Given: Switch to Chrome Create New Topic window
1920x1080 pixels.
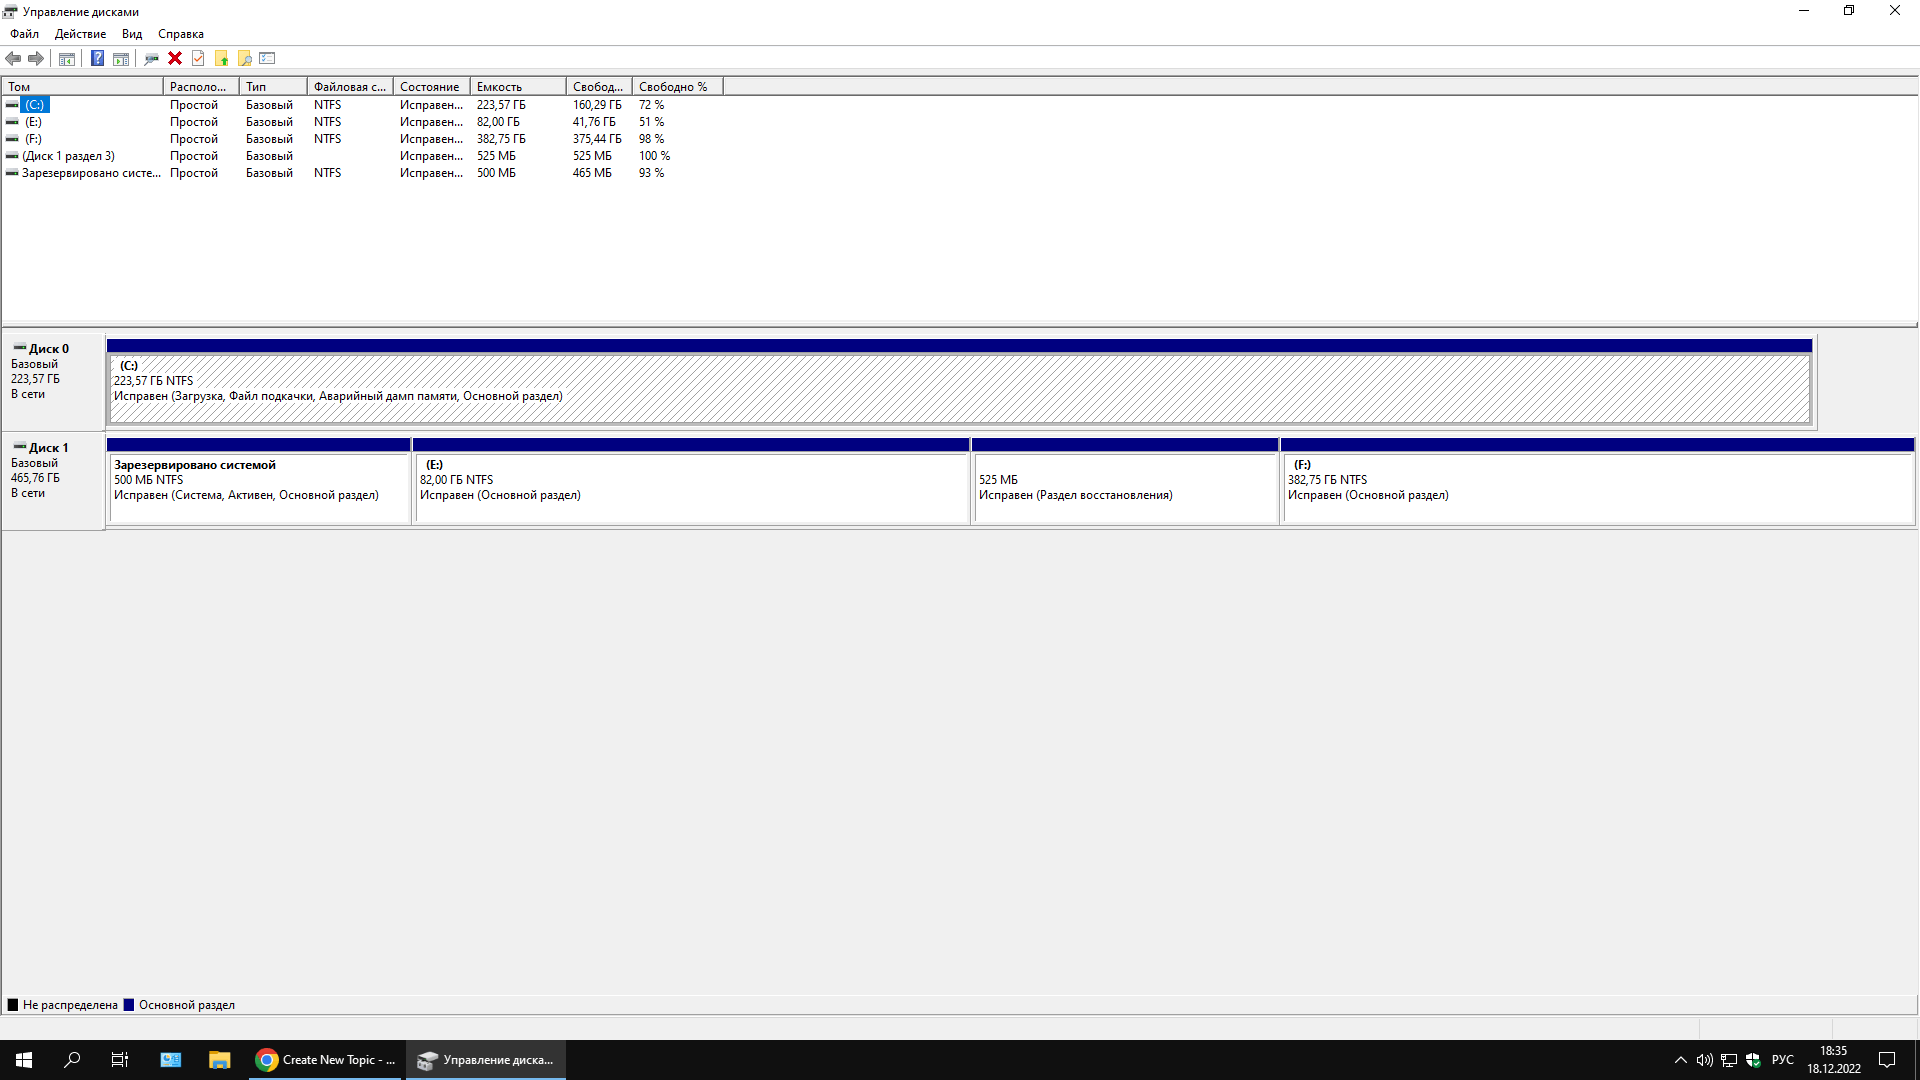Looking at the screenshot, I should 327,1060.
